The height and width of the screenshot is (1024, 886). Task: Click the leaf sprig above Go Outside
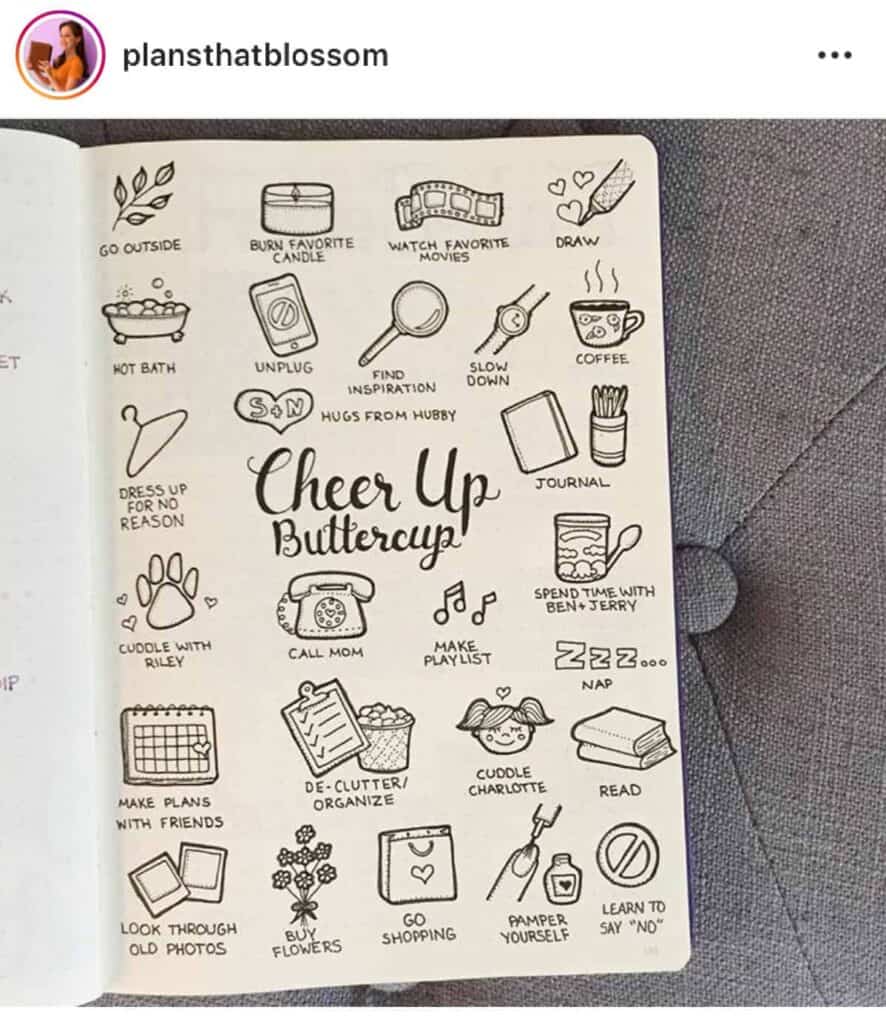point(143,194)
